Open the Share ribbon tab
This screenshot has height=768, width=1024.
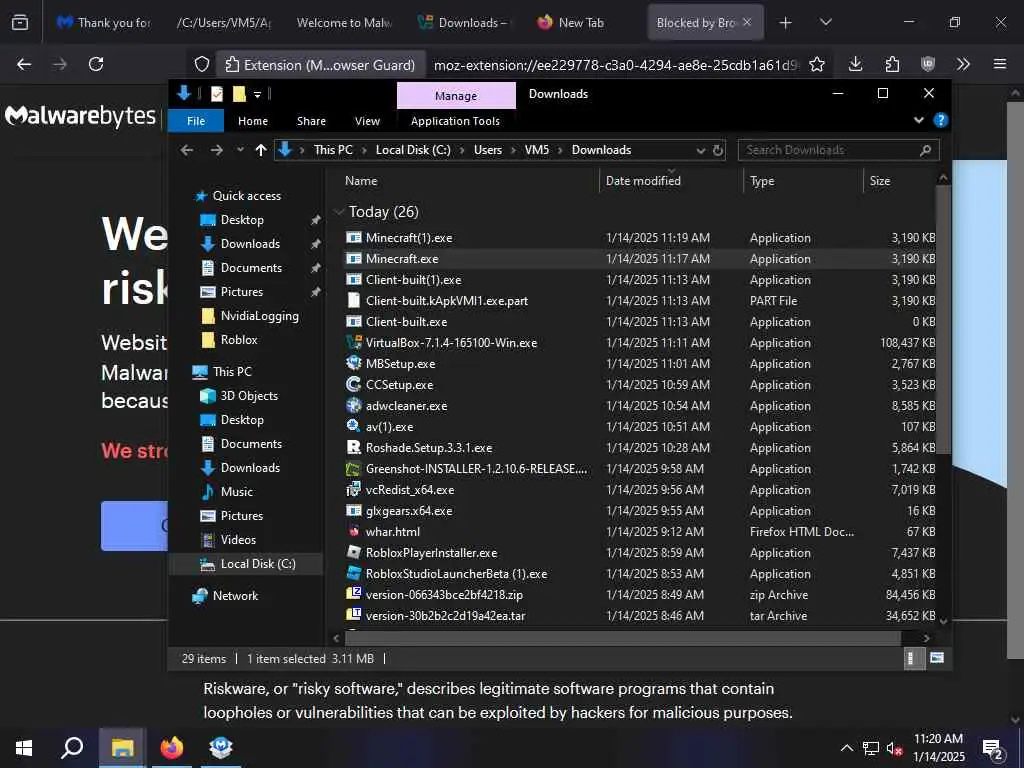point(311,121)
